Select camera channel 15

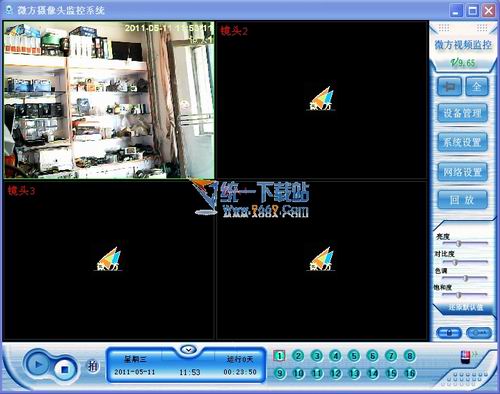391,373
